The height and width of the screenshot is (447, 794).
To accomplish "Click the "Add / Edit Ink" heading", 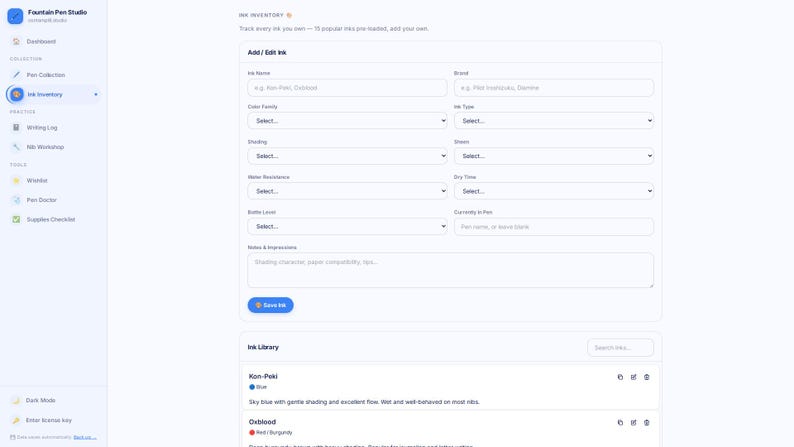I will [x=267, y=53].
